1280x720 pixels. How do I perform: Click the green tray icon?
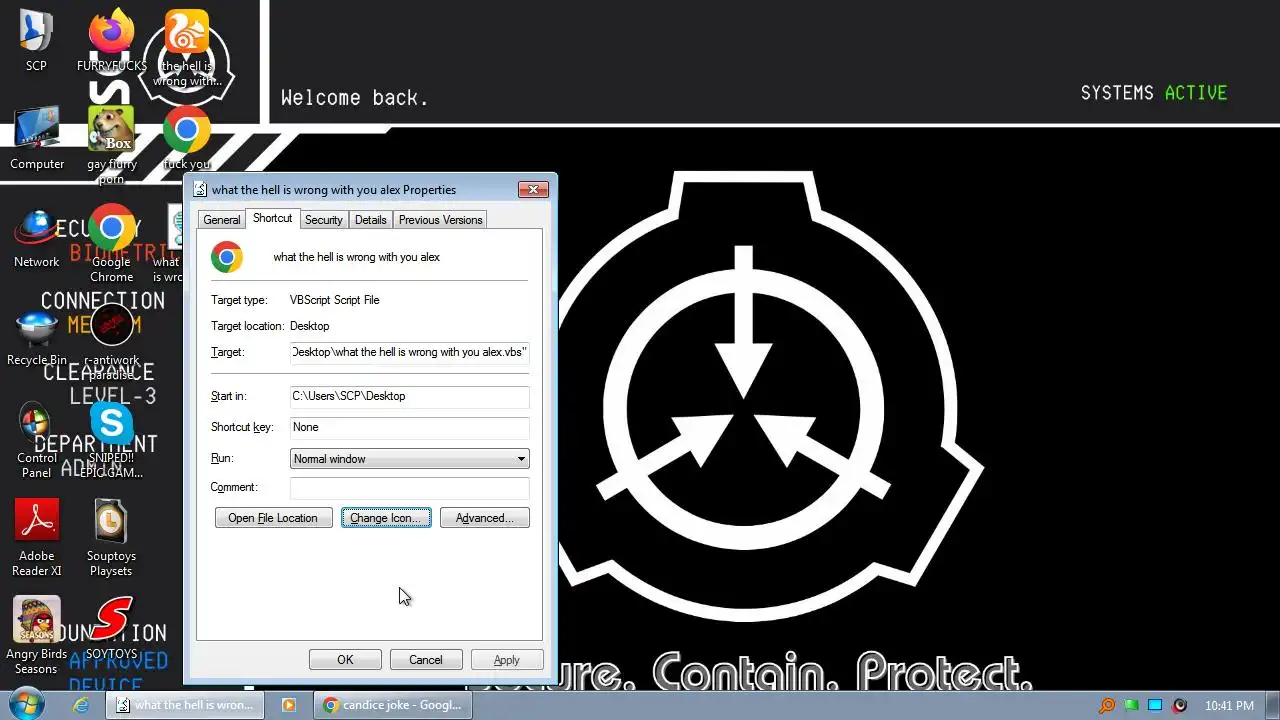(x=1131, y=705)
